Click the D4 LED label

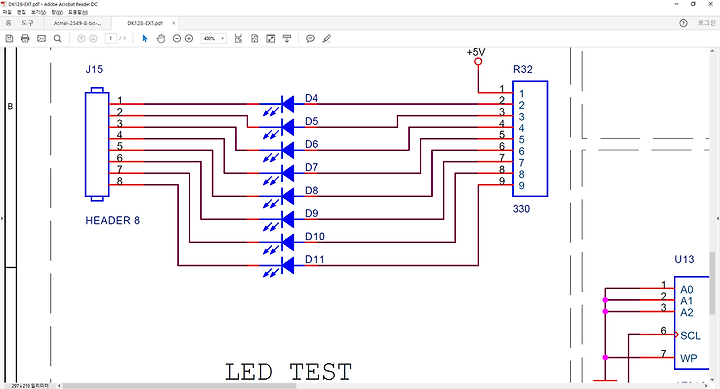click(x=311, y=98)
